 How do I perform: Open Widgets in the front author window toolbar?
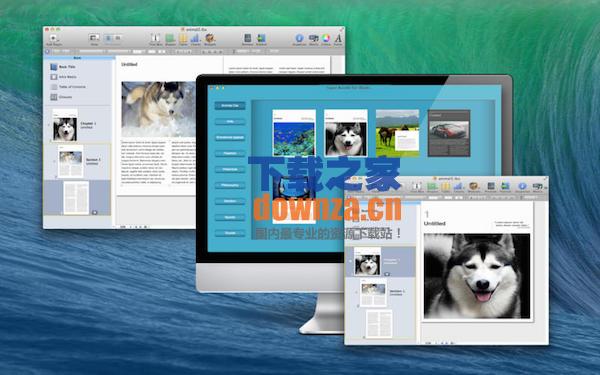(x=473, y=187)
